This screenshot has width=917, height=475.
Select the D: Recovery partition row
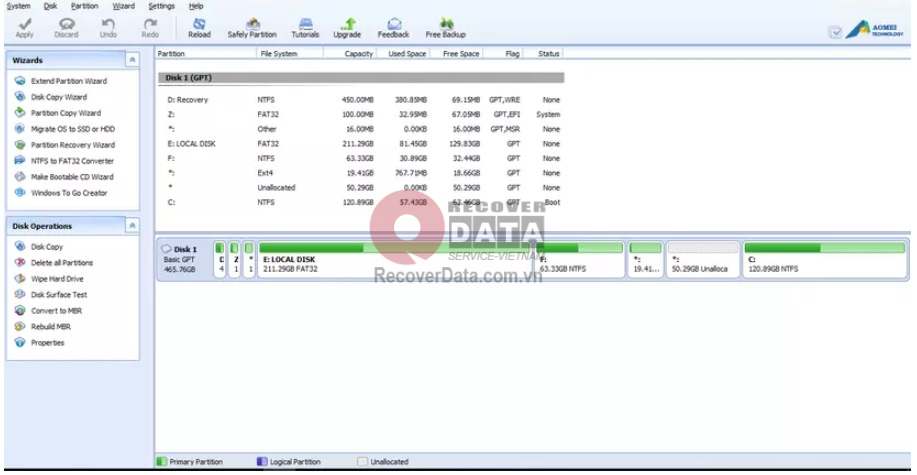[x=361, y=100]
